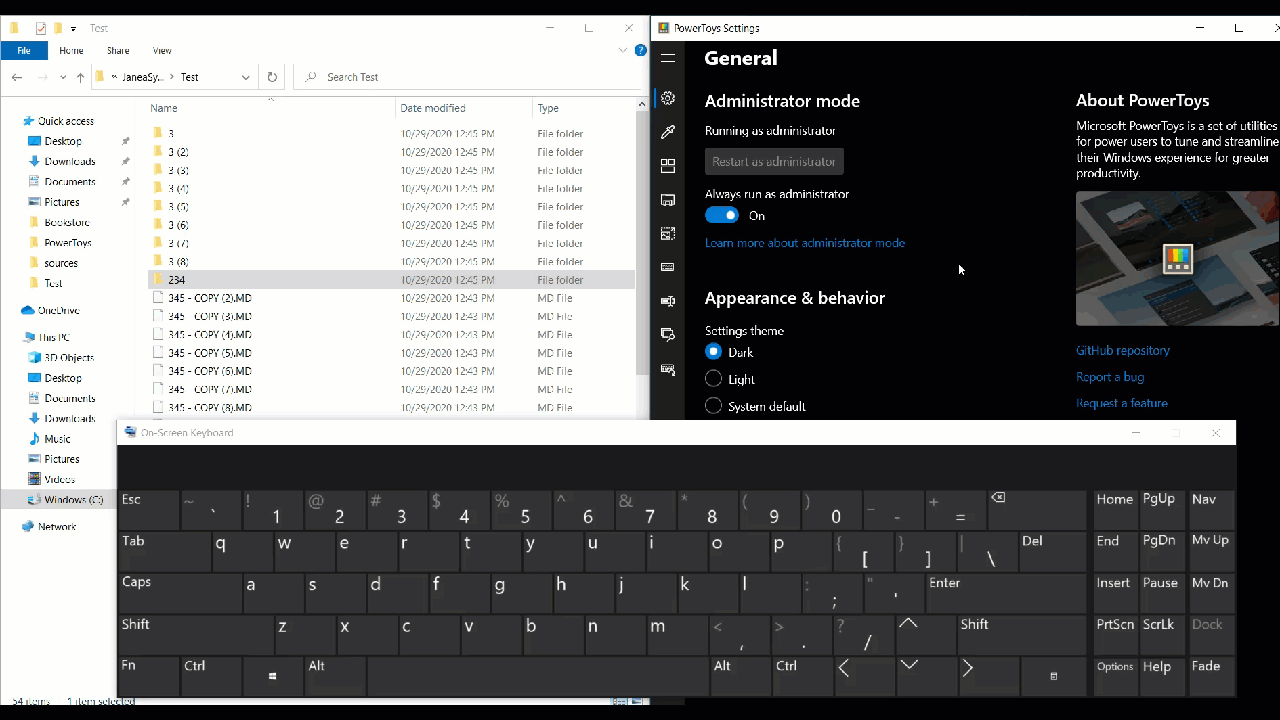Open the Home ribbon tab
This screenshot has width=1280, height=720.
click(x=71, y=50)
